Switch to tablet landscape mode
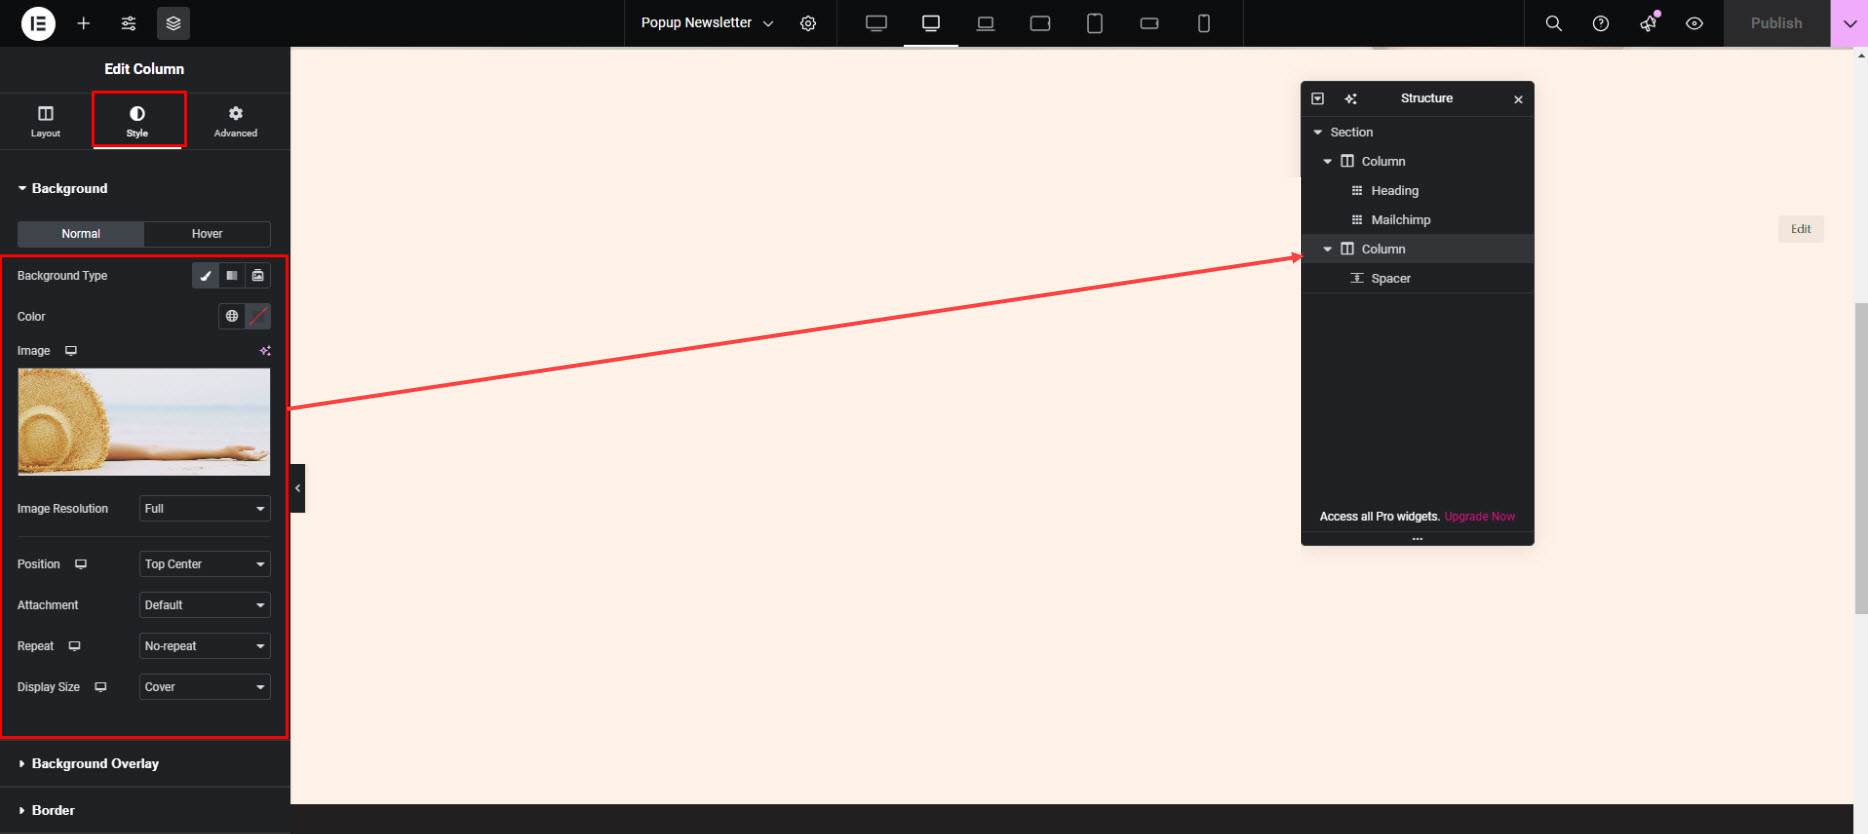 [x=1040, y=23]
